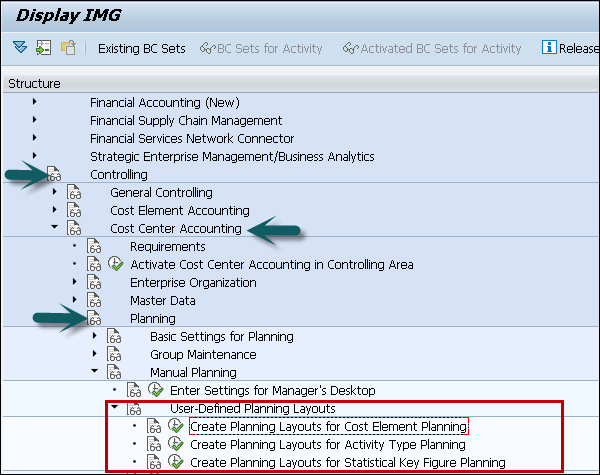Viewport: 600px width, 475px height.
Task: Click Activated BC Sets for Activity button
Action: click(432, 48)
